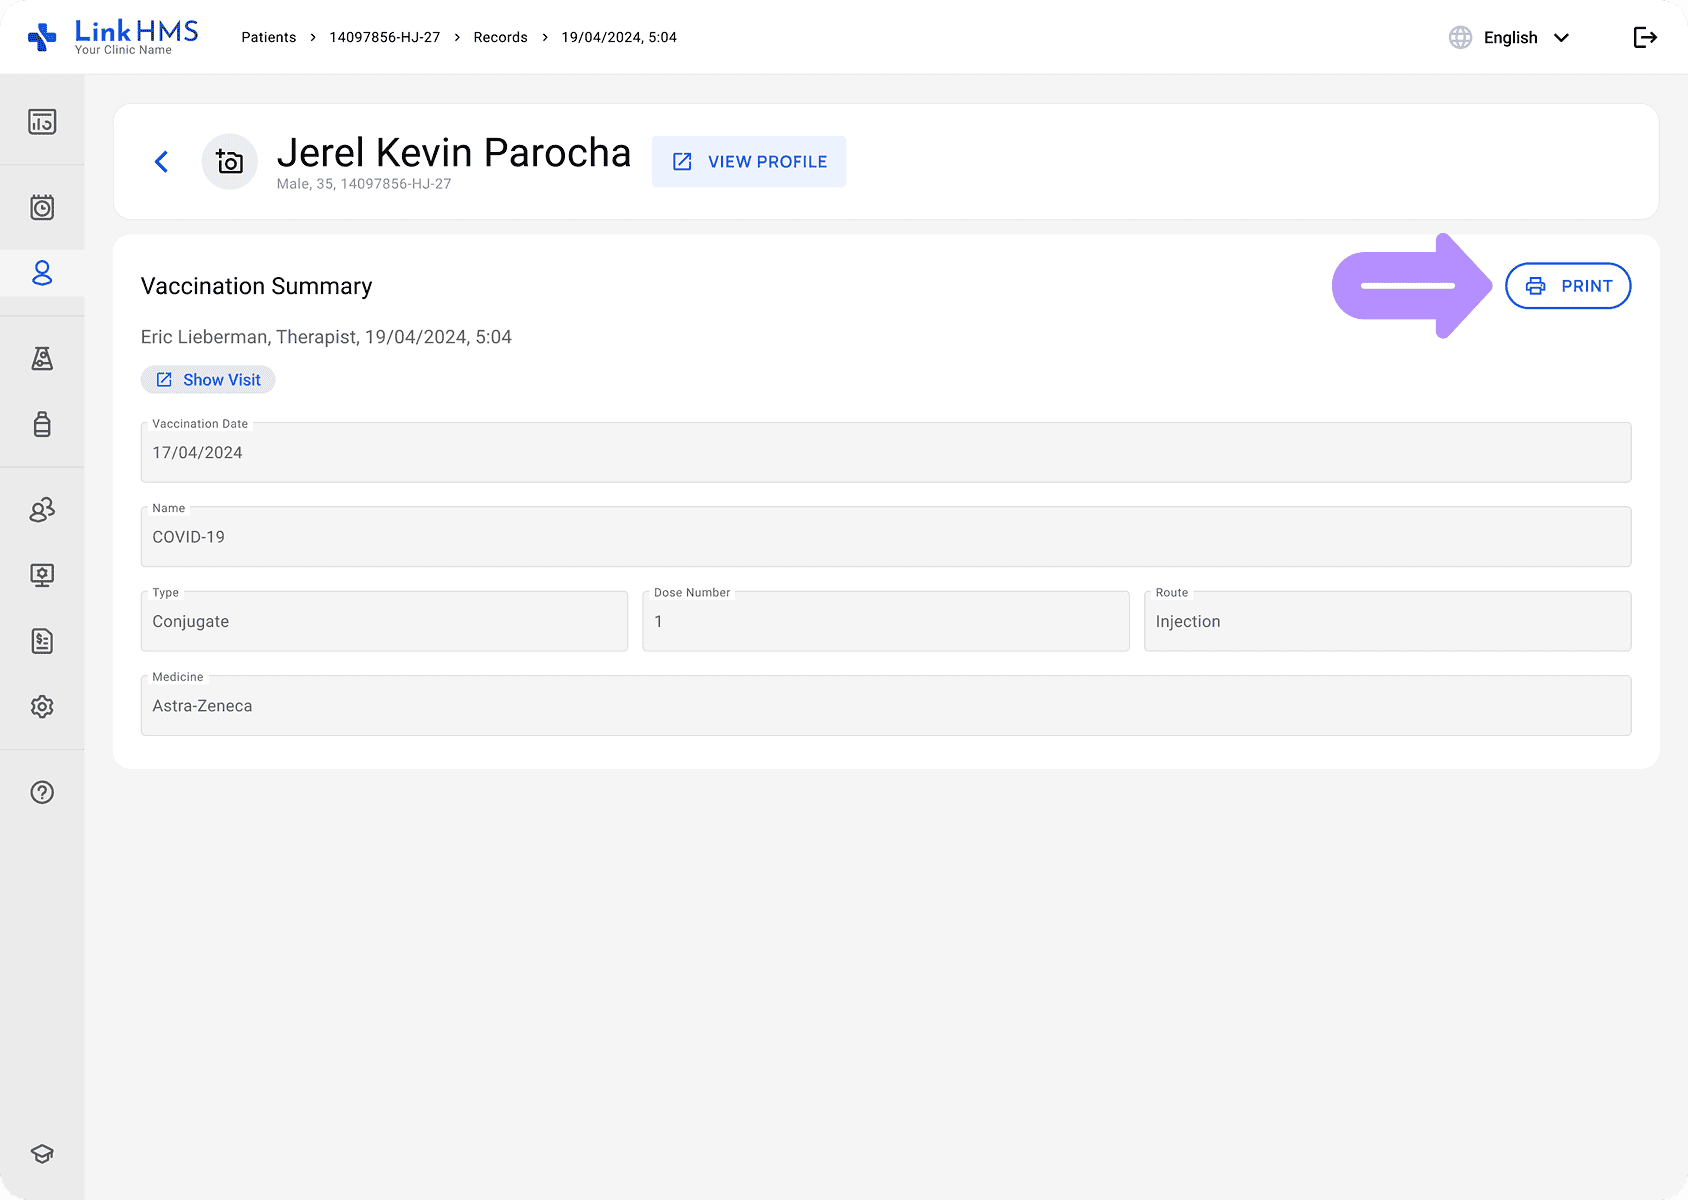Upload patient photo via camera icon

230,162
